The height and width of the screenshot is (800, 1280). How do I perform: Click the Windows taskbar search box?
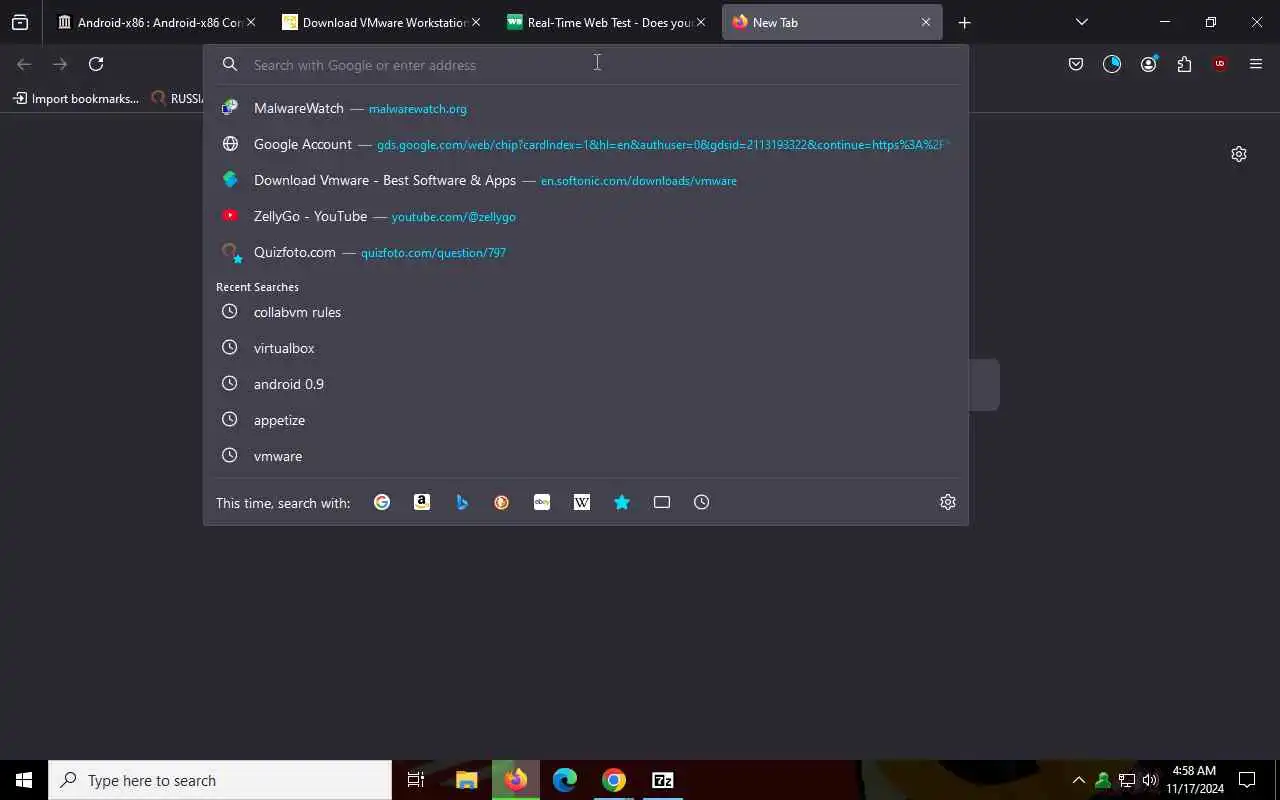tap(220, 780)
